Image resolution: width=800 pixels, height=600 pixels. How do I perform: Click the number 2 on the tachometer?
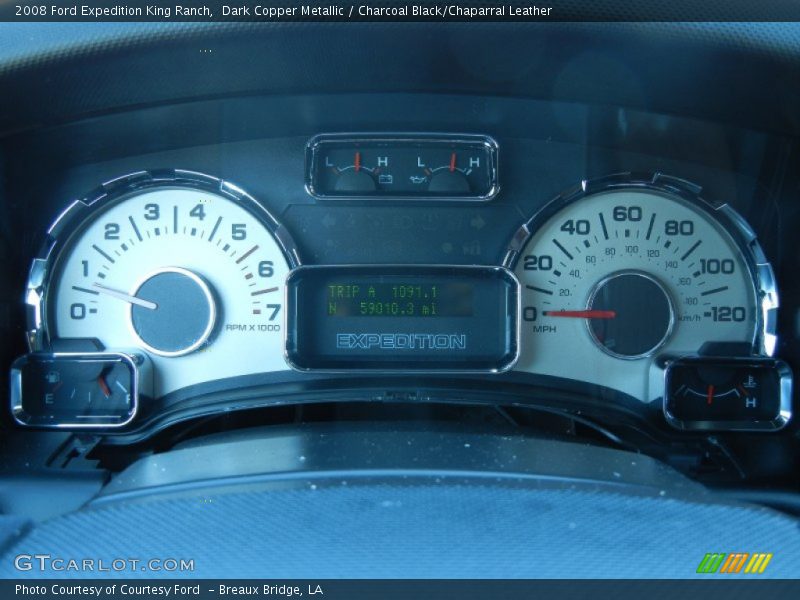[111, 232]
